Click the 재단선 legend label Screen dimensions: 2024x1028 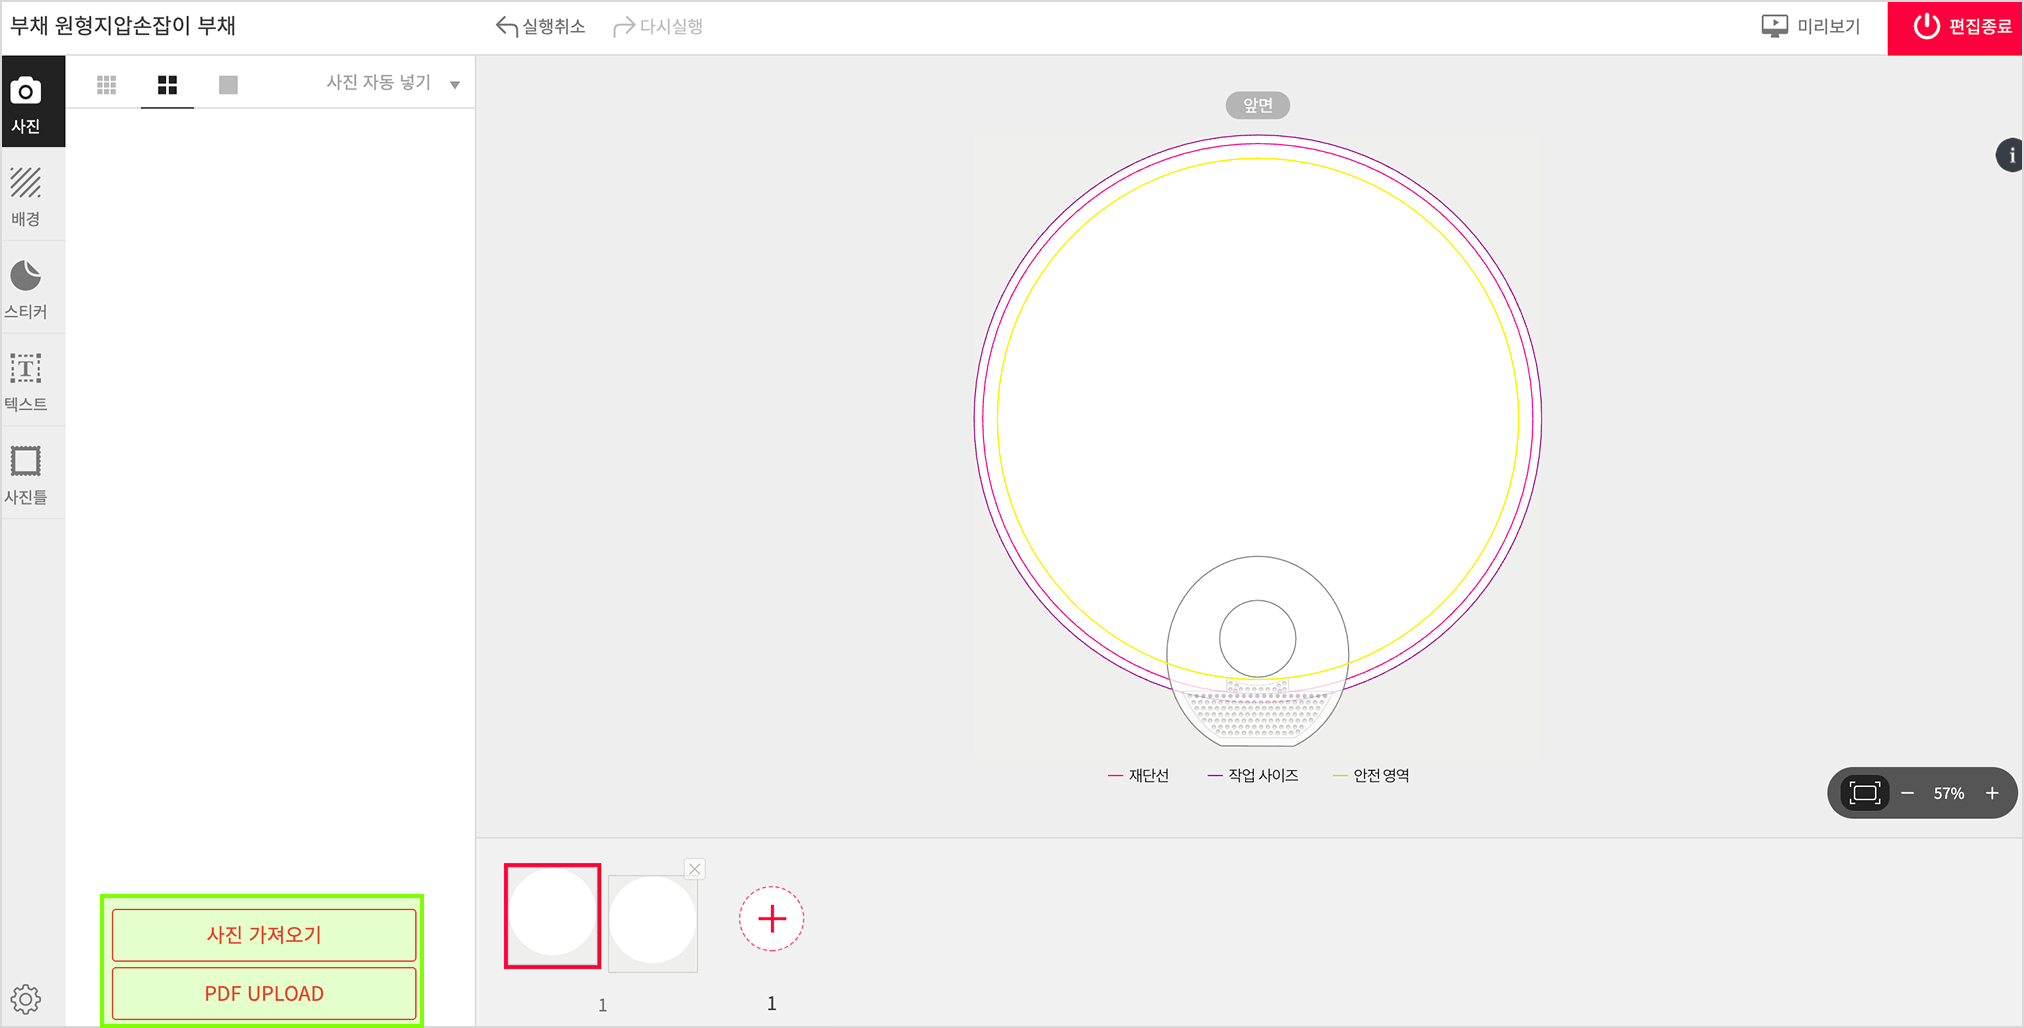pos(1149,776)
